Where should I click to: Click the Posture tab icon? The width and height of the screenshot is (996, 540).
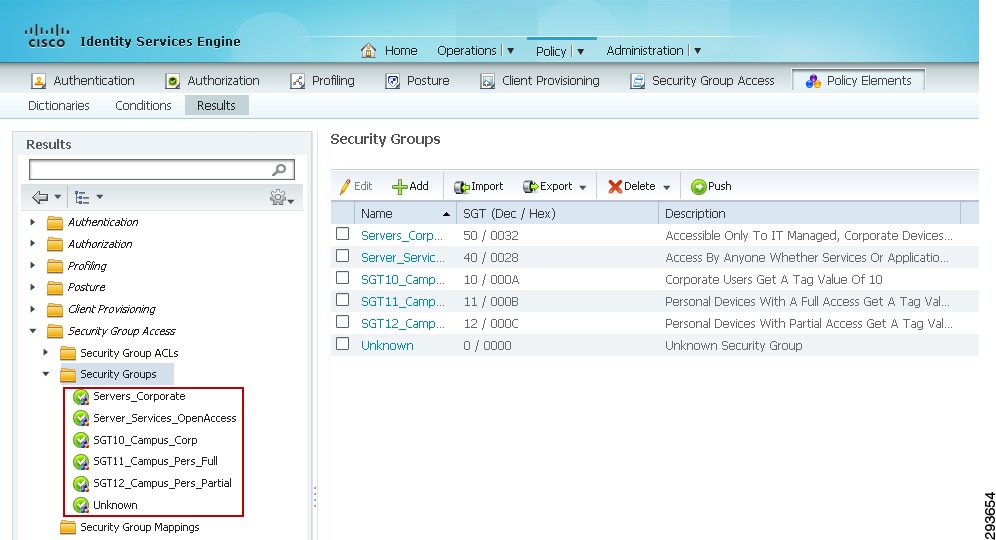(x=393, y=81)
